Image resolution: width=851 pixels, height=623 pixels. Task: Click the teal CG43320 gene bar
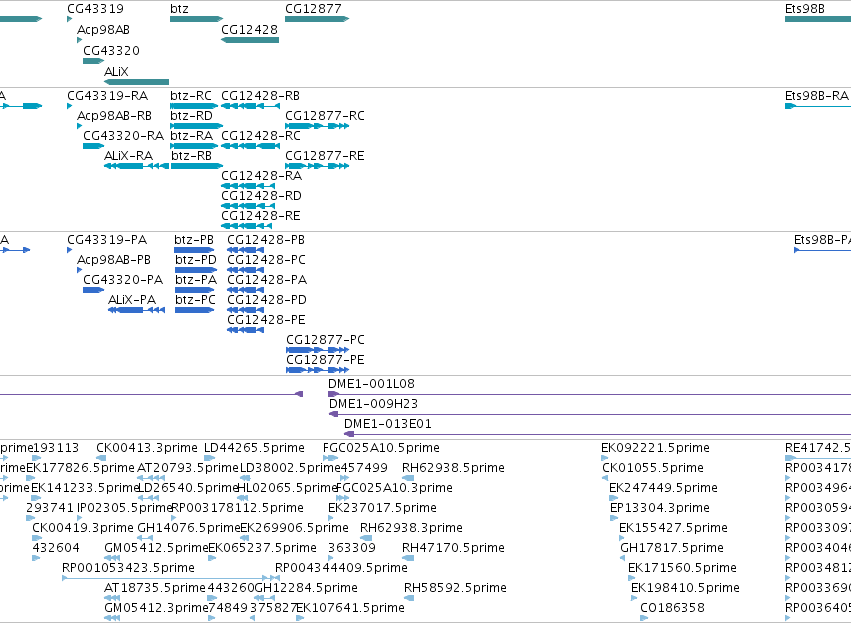click(93, 61)
